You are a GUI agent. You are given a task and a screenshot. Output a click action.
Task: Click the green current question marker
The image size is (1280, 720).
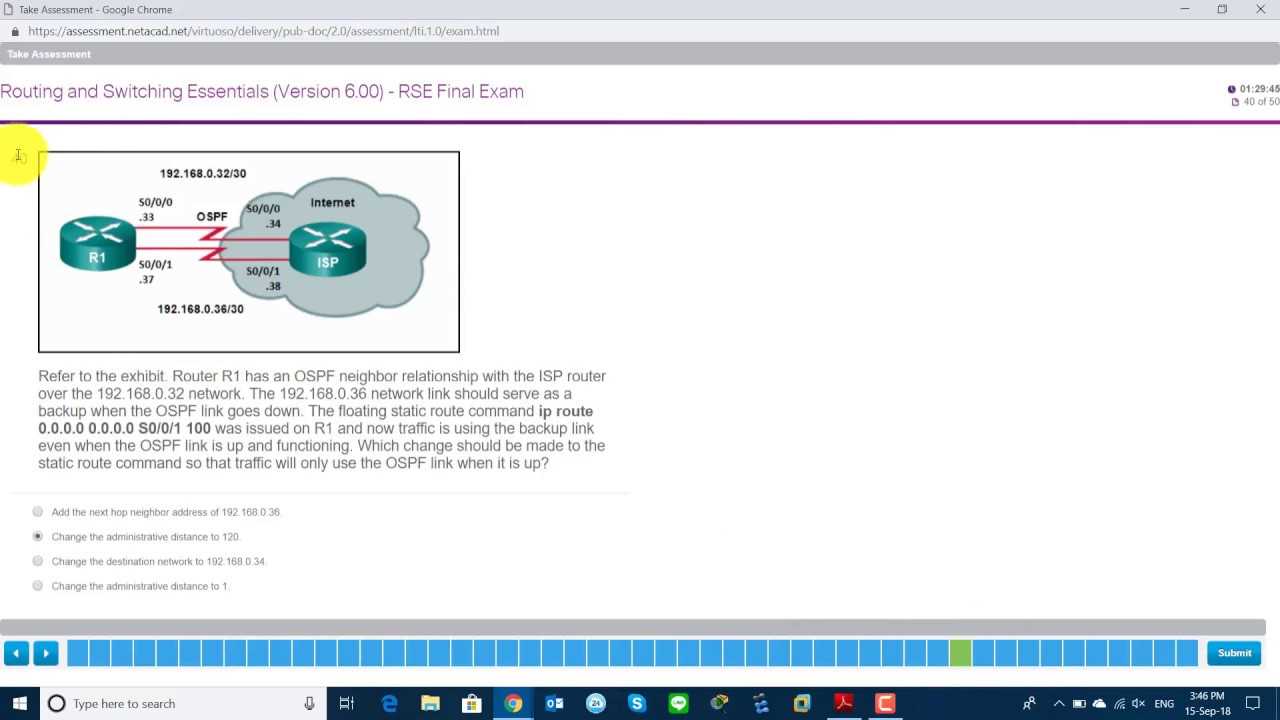960,653
